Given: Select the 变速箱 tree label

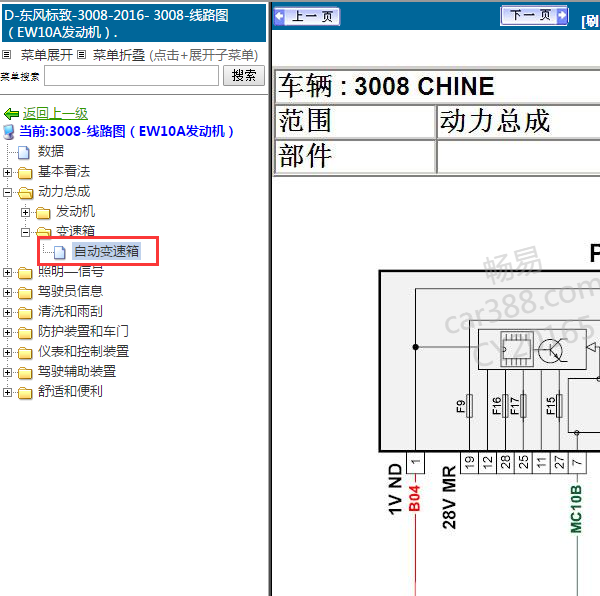Looking at the screenshot, I should 75,231.
